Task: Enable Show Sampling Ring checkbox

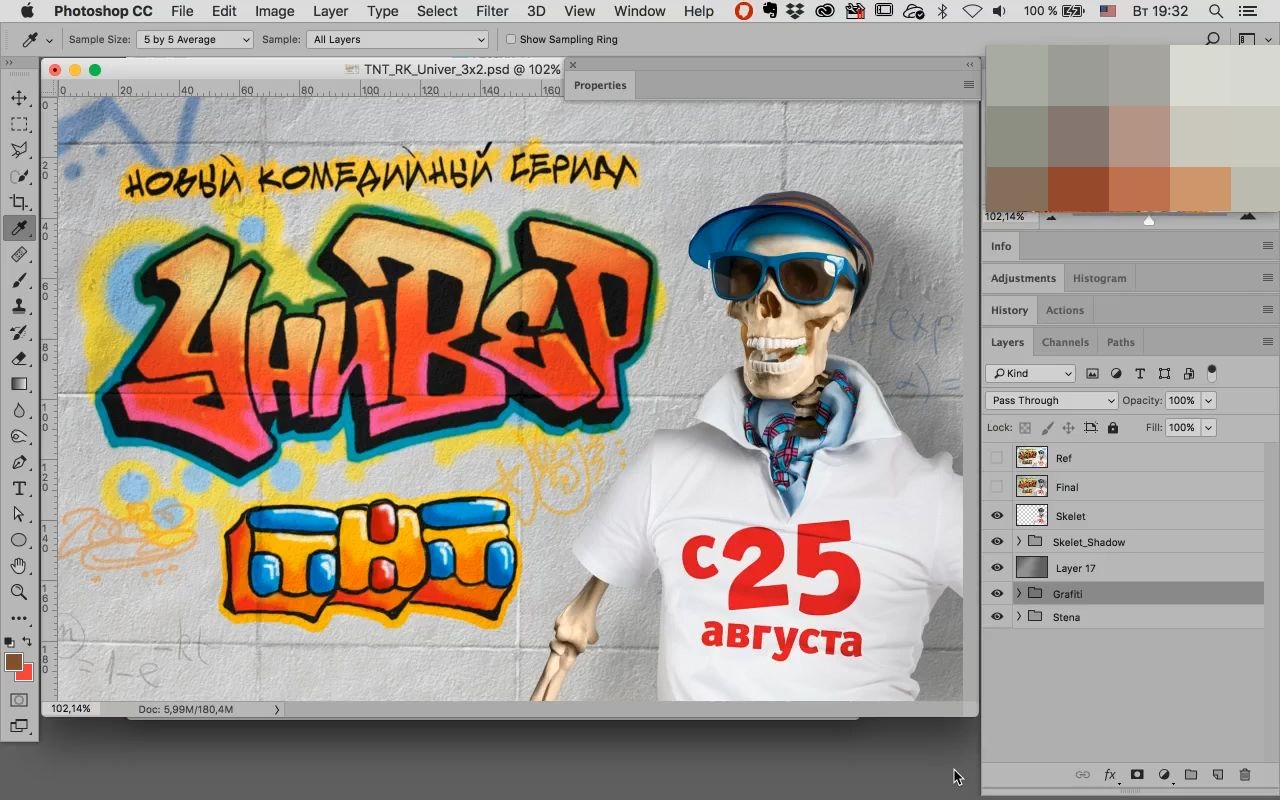Action: tap(511, 39)
